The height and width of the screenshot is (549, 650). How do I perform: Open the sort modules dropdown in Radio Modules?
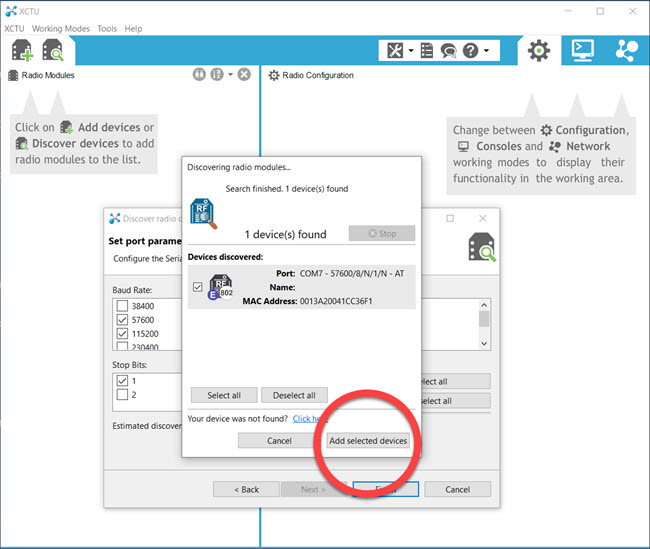click(230, 75)
